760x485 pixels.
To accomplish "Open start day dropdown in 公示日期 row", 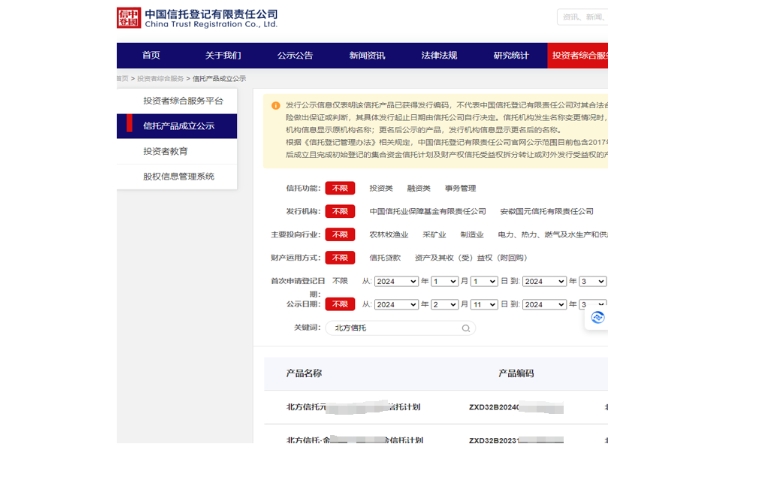I will pyautogui.click(x=484, y=304).
